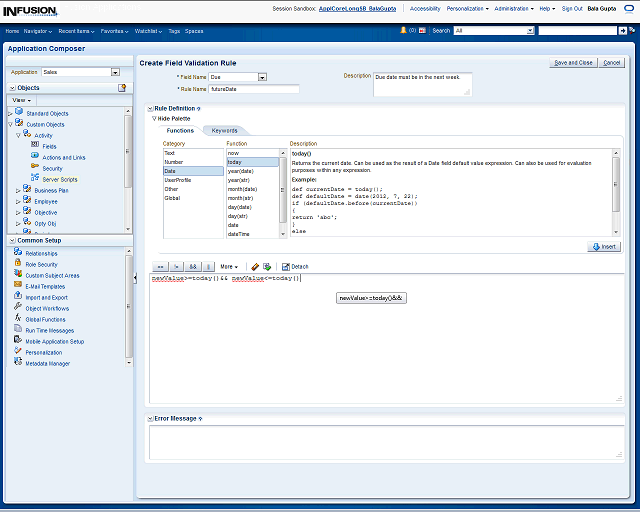Collapse the Hide Palette section
The height and width of the screenshot is (512, 640).
pos(154,118)
